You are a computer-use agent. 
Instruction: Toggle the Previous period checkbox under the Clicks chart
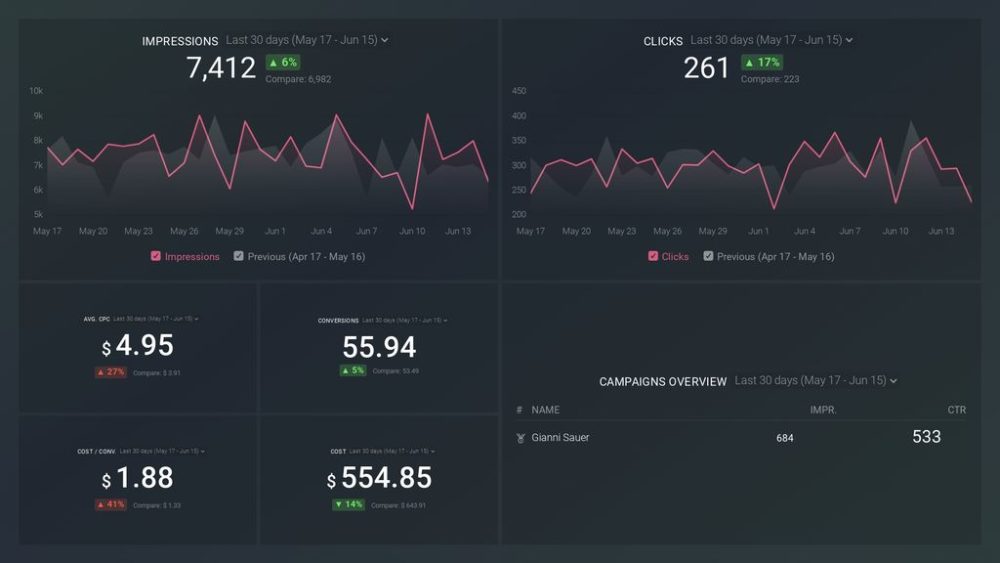click(x=708, y=256)
